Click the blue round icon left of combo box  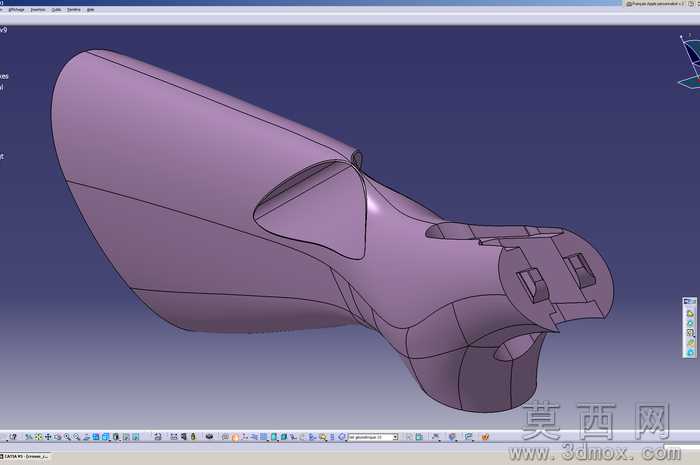tap(342, 437)
